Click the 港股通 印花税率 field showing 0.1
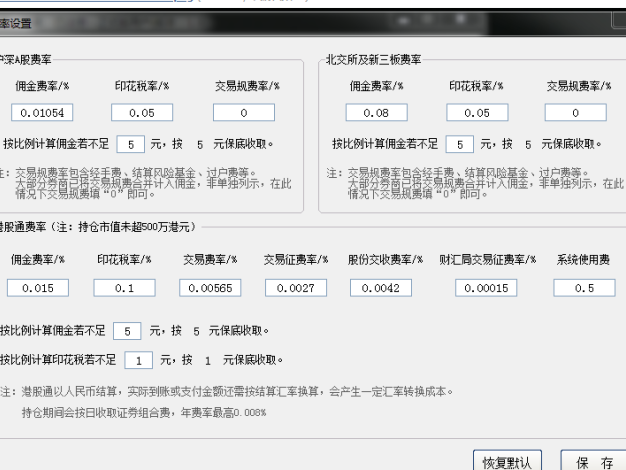The width and height of the screenshot is (626, 470). [125, 288]
